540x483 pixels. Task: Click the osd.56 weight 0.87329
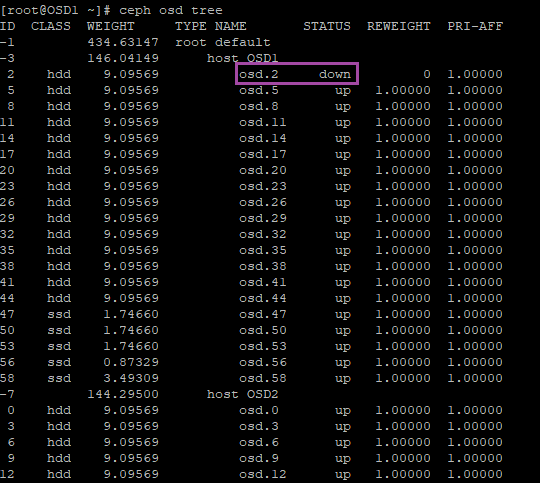(131, 362)
